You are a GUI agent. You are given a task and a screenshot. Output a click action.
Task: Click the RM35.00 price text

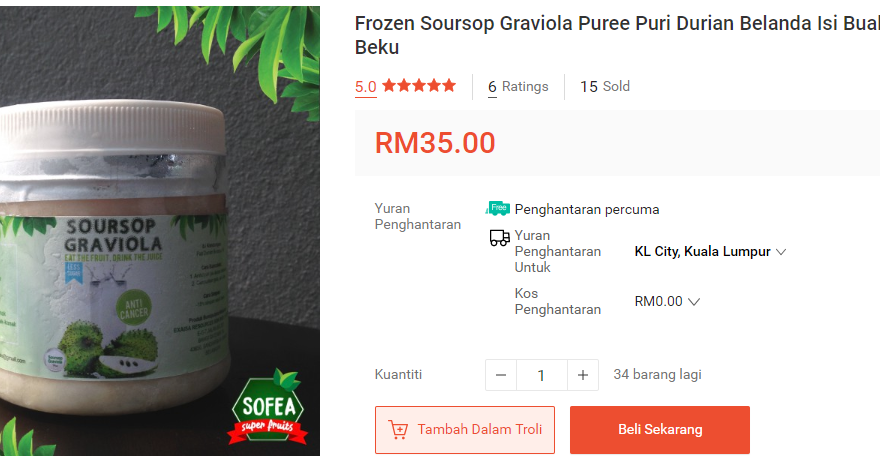(x=435, y=143)
